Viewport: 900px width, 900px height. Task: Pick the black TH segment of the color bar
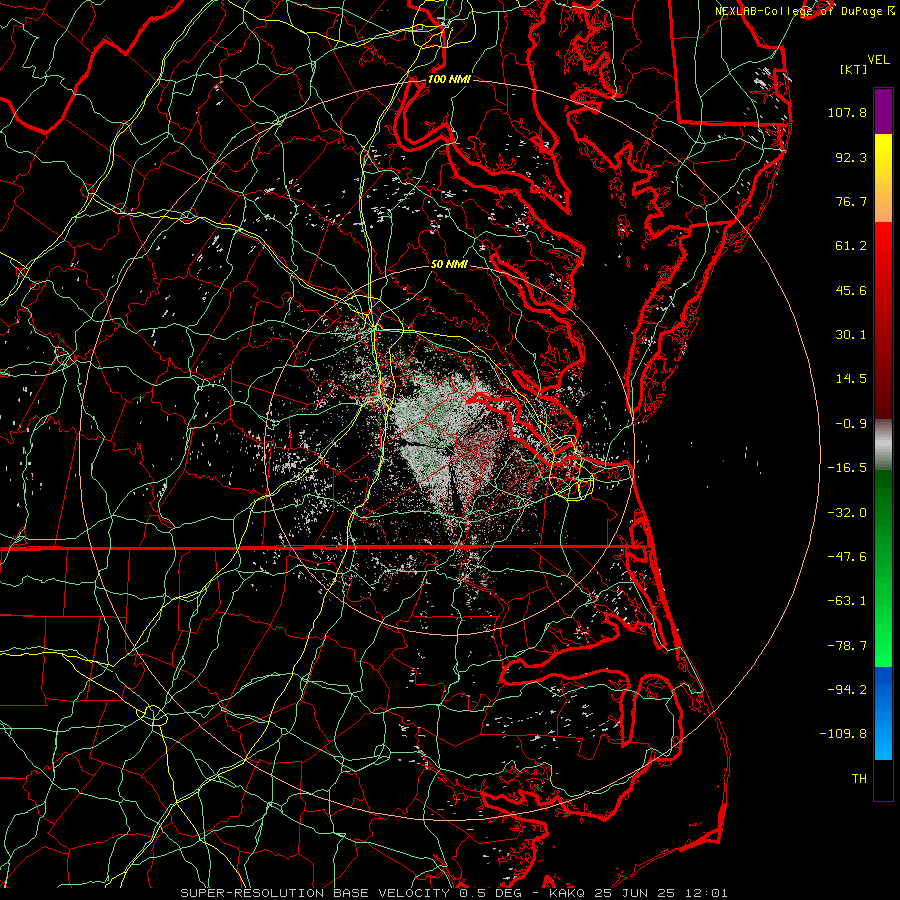click(x=883, y=780)
